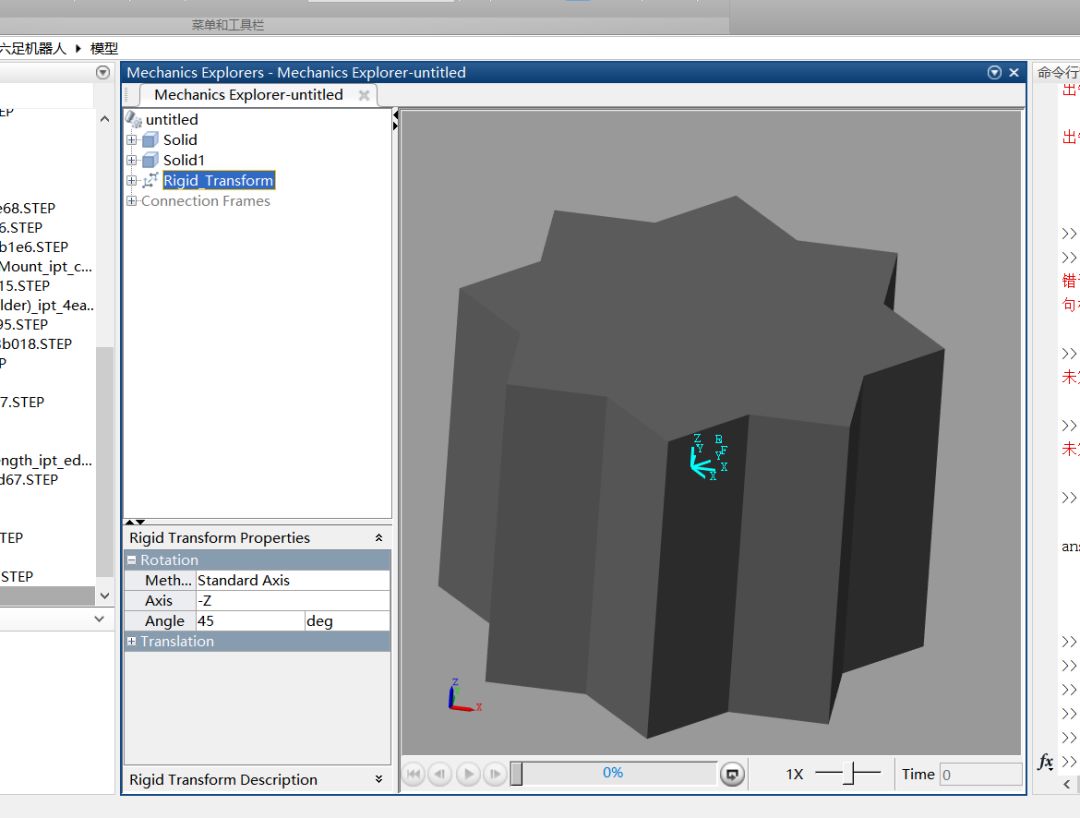Collapse the Rotation properties section
The height and width of the screenshot is (818, 1080).
pos(131,560)
